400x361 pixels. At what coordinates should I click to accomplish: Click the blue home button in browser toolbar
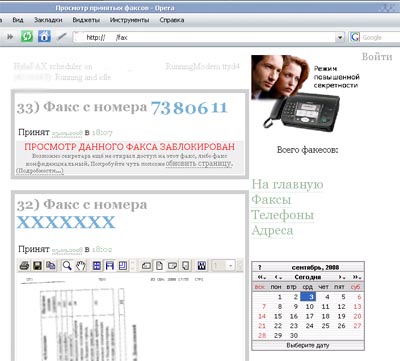coord(44,36)
